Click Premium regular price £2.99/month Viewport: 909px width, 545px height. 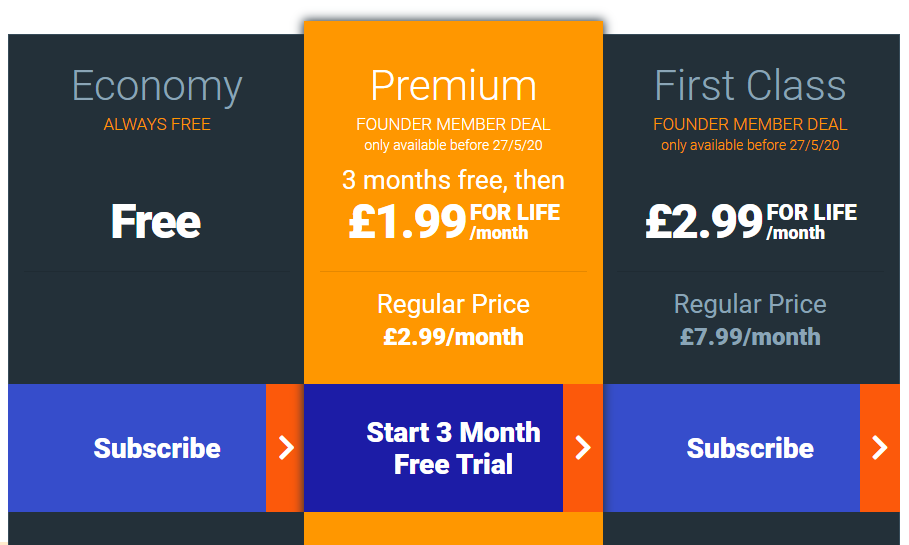(453, 337)
